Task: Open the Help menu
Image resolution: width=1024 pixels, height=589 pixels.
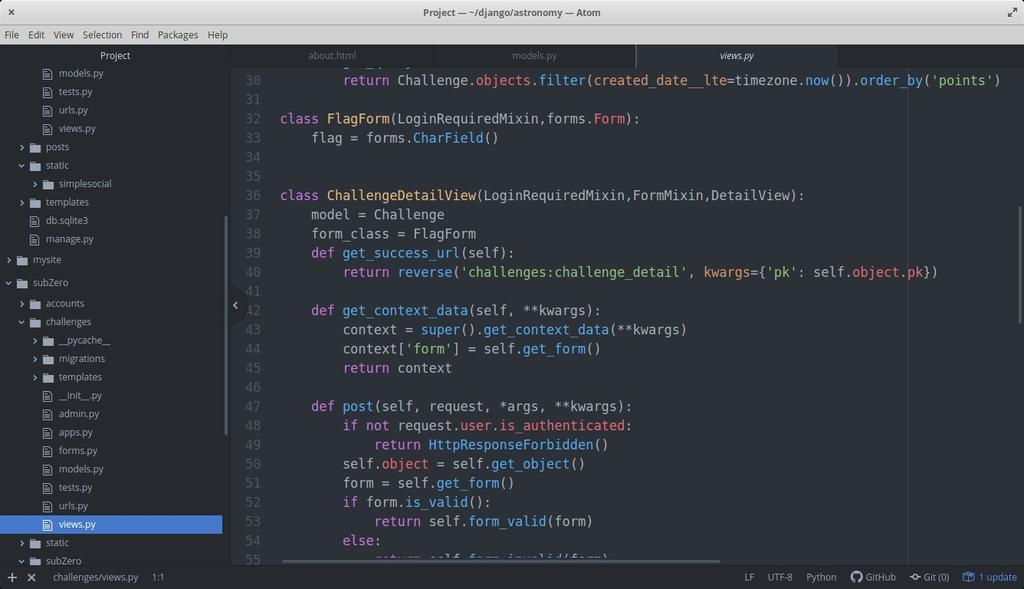Action: (217, 35)
